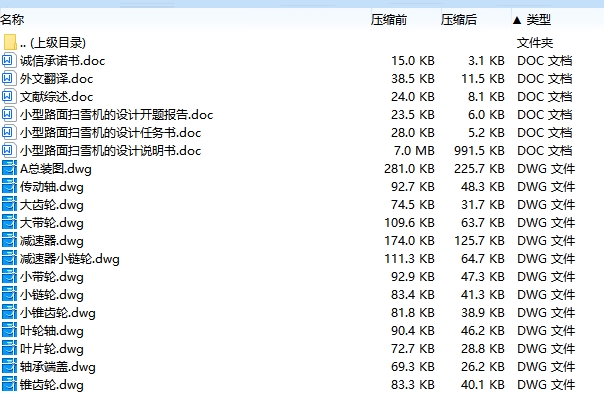Click the doc icon beside 开题报告.doc
The width and height of the screenshot is (604, 415).
pyautogui.click(x=9, y=114)
